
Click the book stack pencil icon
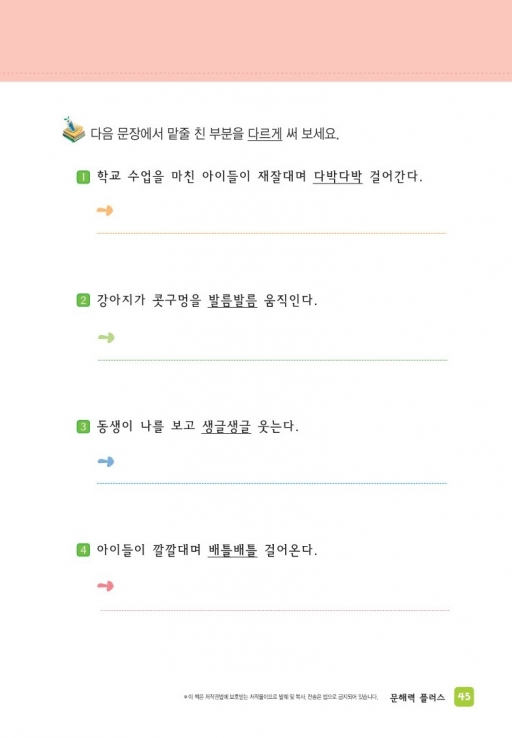[x=73, y=129]
